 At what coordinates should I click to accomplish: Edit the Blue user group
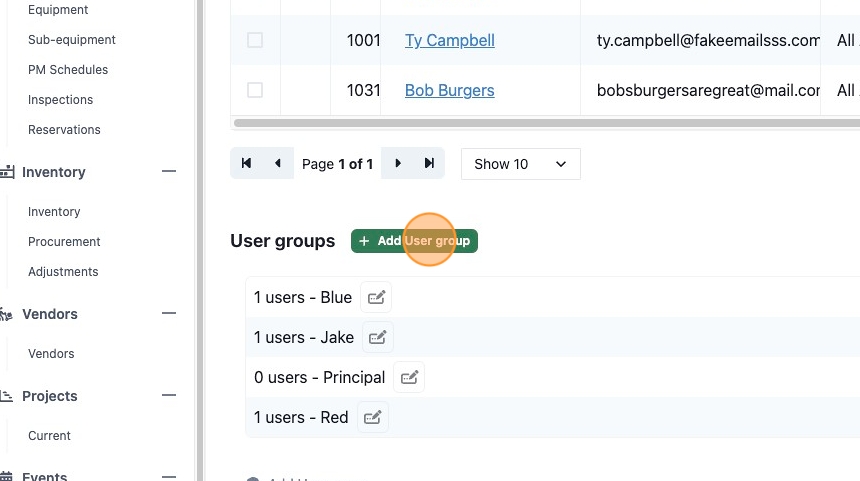376,297
